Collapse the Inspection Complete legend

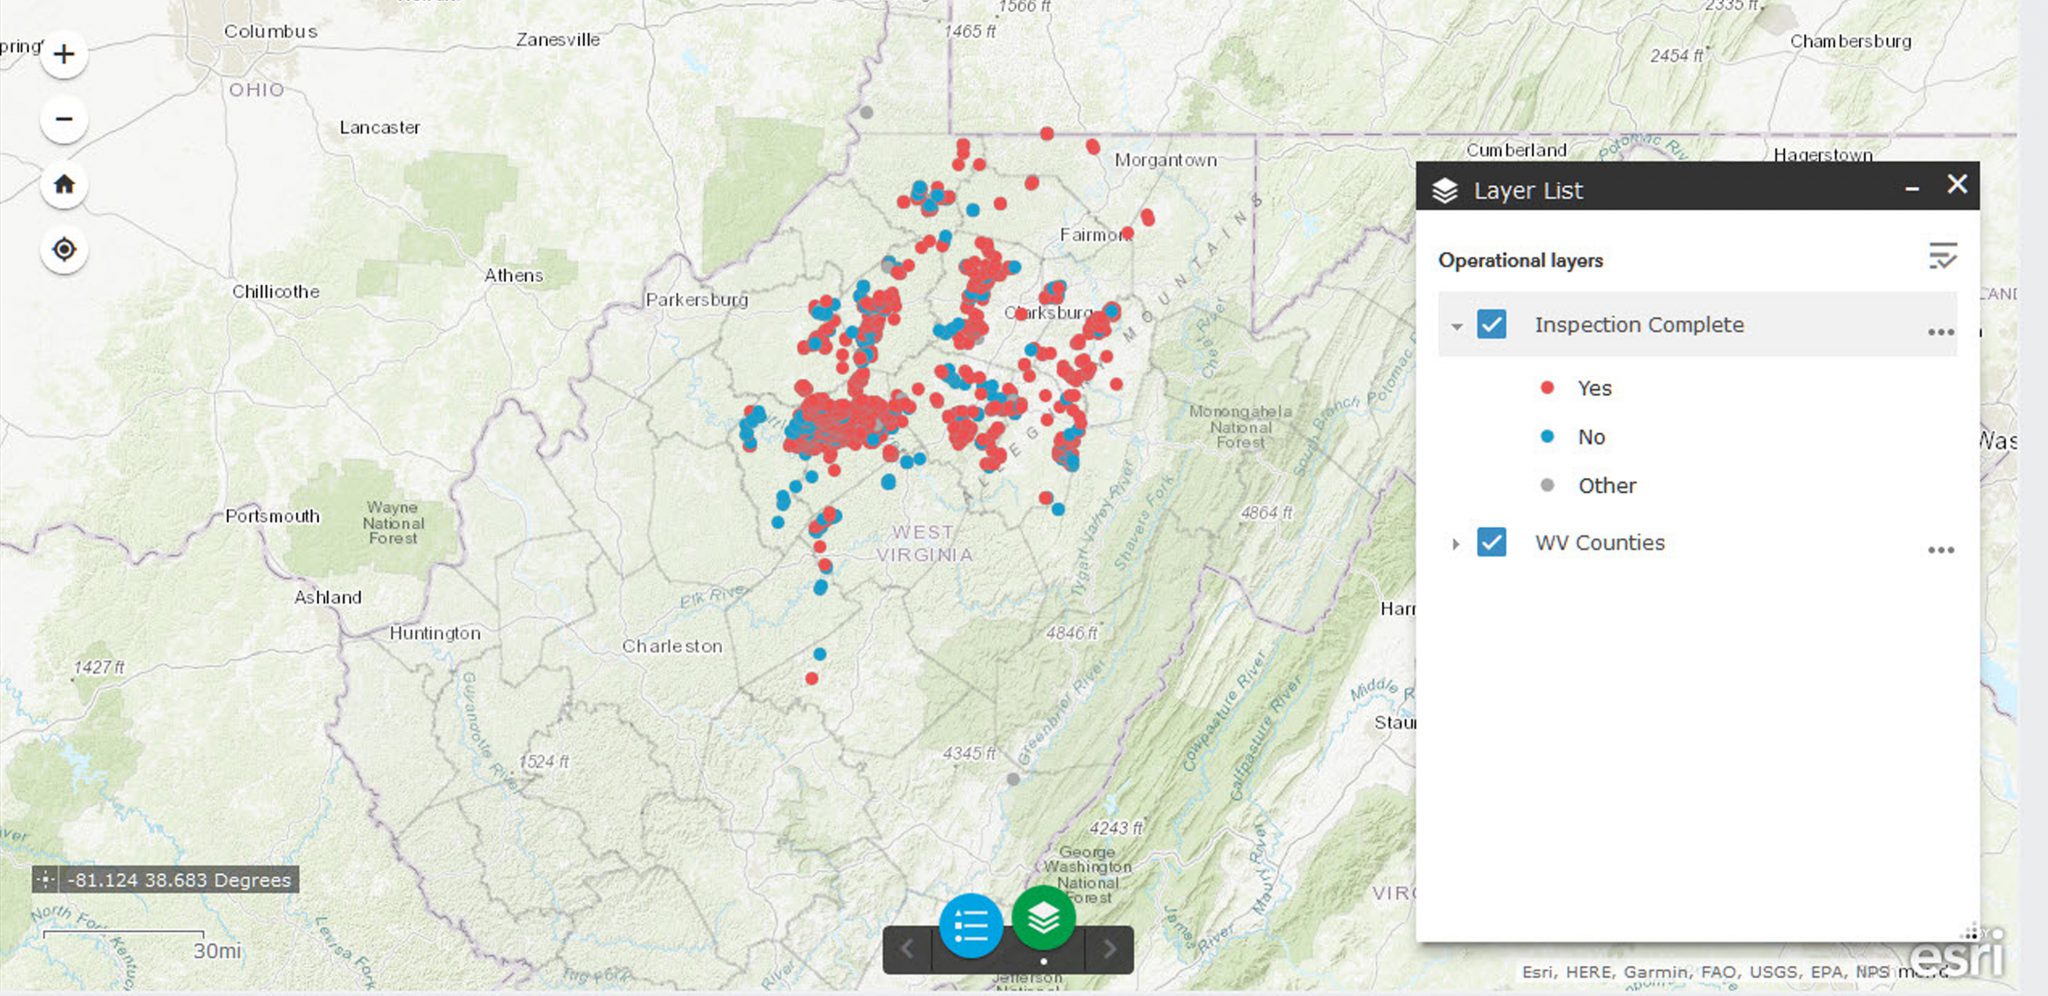(x=1456, y=325)
